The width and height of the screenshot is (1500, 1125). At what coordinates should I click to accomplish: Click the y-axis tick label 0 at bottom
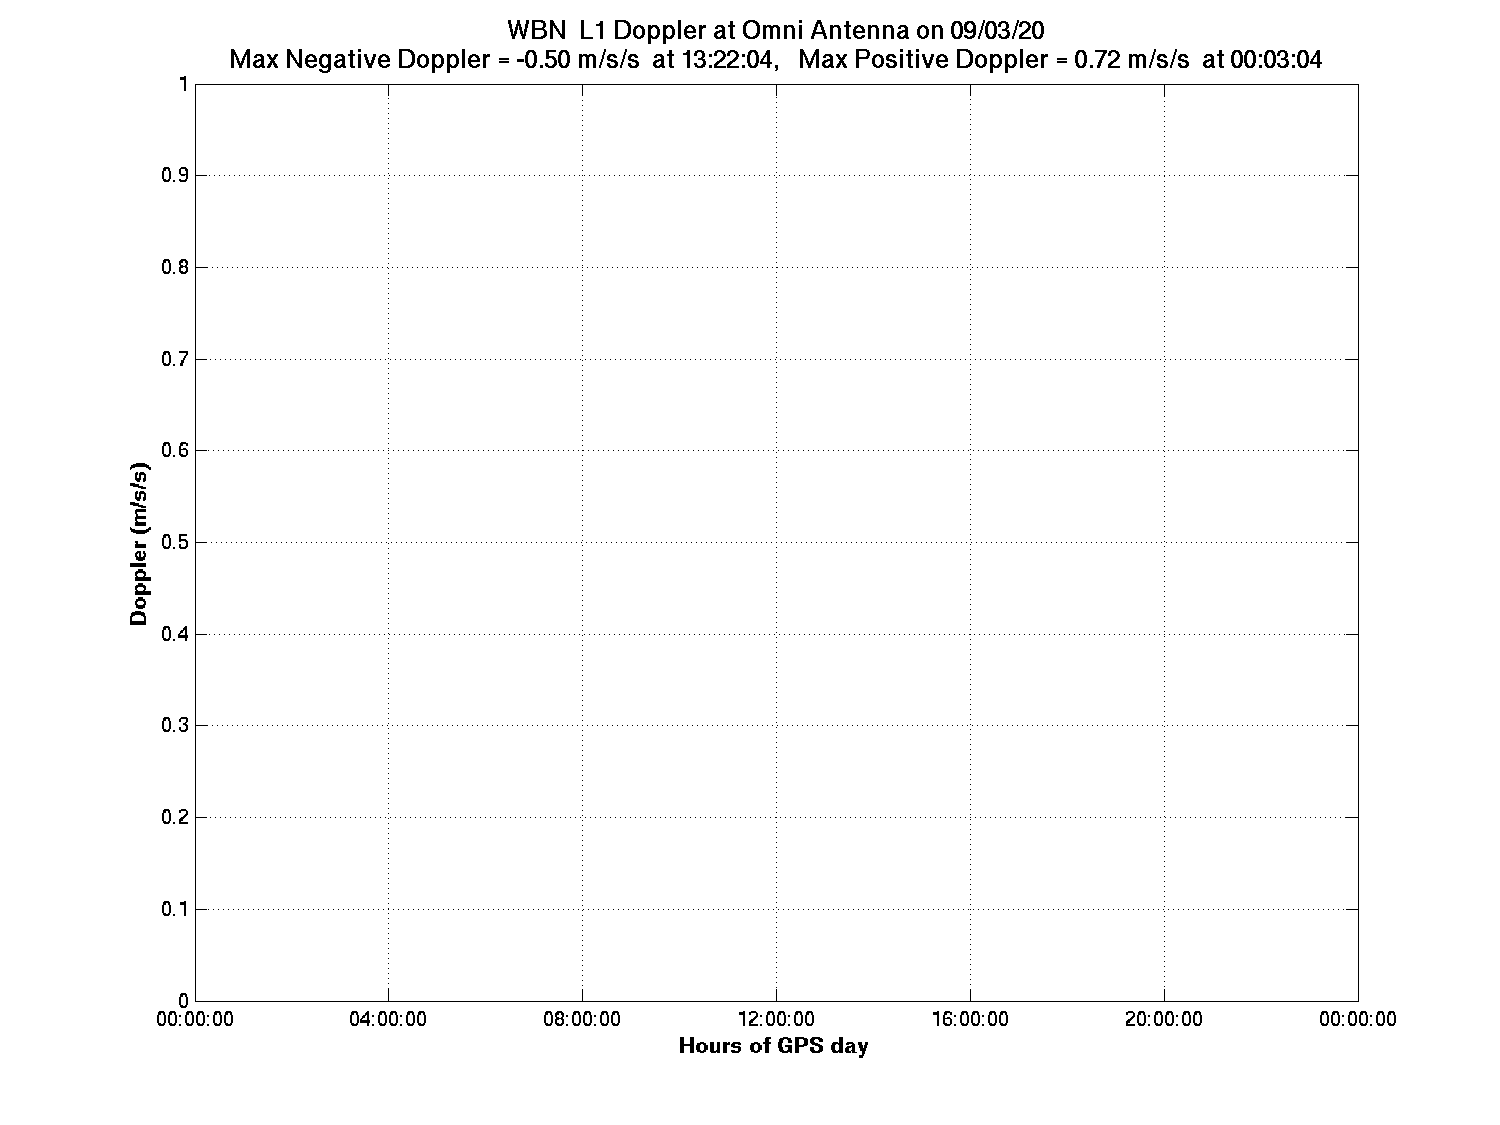183,1001
